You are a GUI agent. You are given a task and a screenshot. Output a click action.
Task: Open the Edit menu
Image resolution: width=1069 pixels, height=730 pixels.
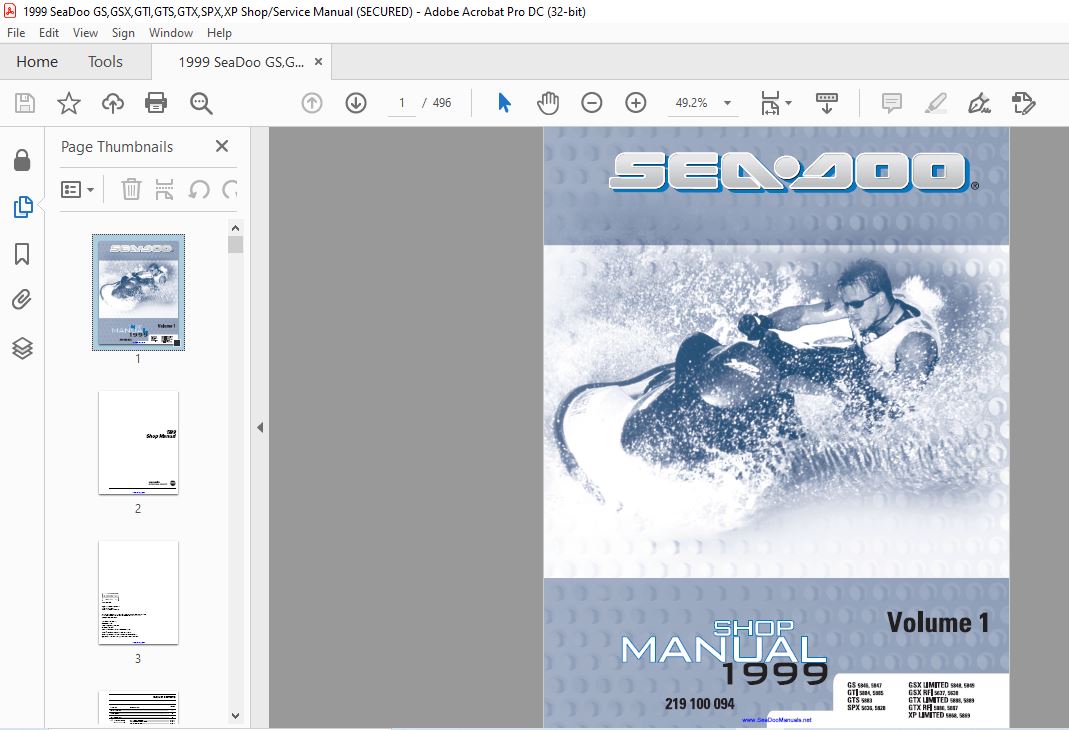tap(48, 33)
